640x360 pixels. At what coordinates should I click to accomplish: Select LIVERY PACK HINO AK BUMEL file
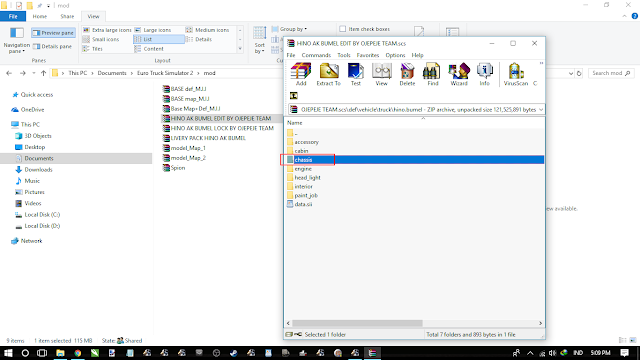[x=204, y=138]
